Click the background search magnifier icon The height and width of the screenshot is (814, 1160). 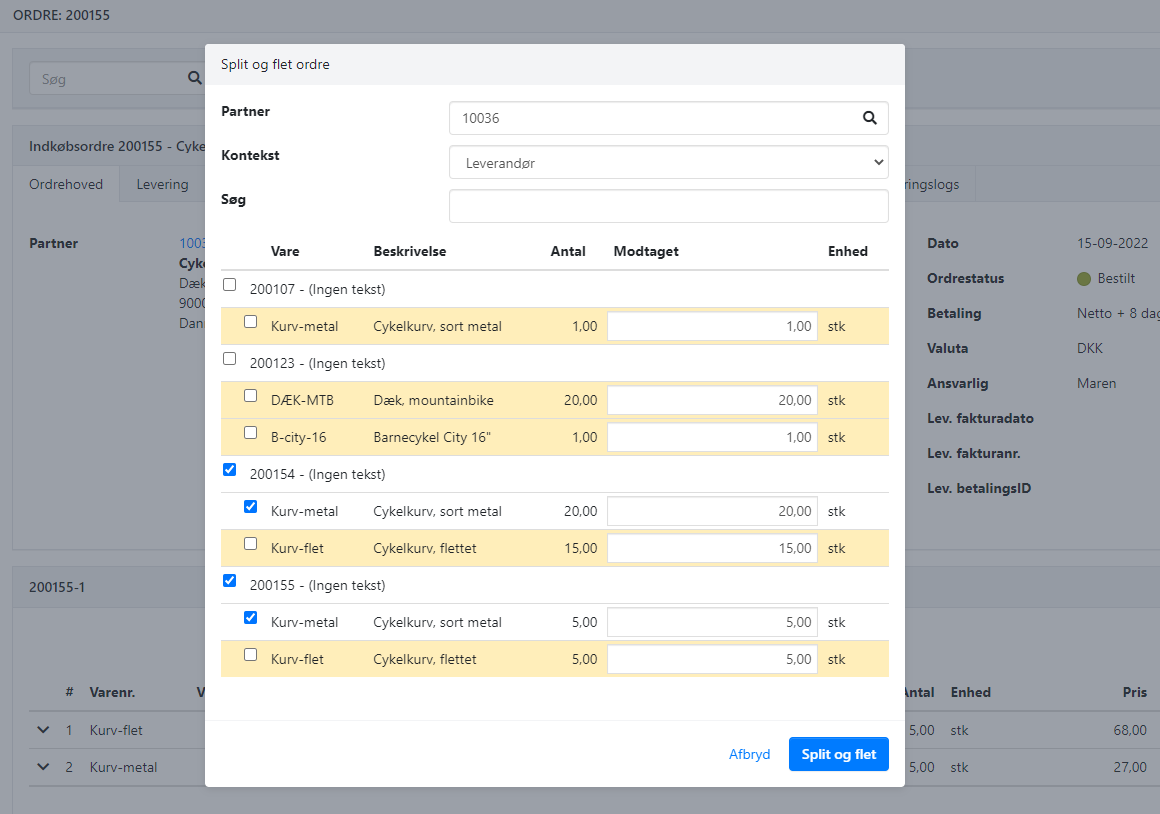tap(195, 78)
